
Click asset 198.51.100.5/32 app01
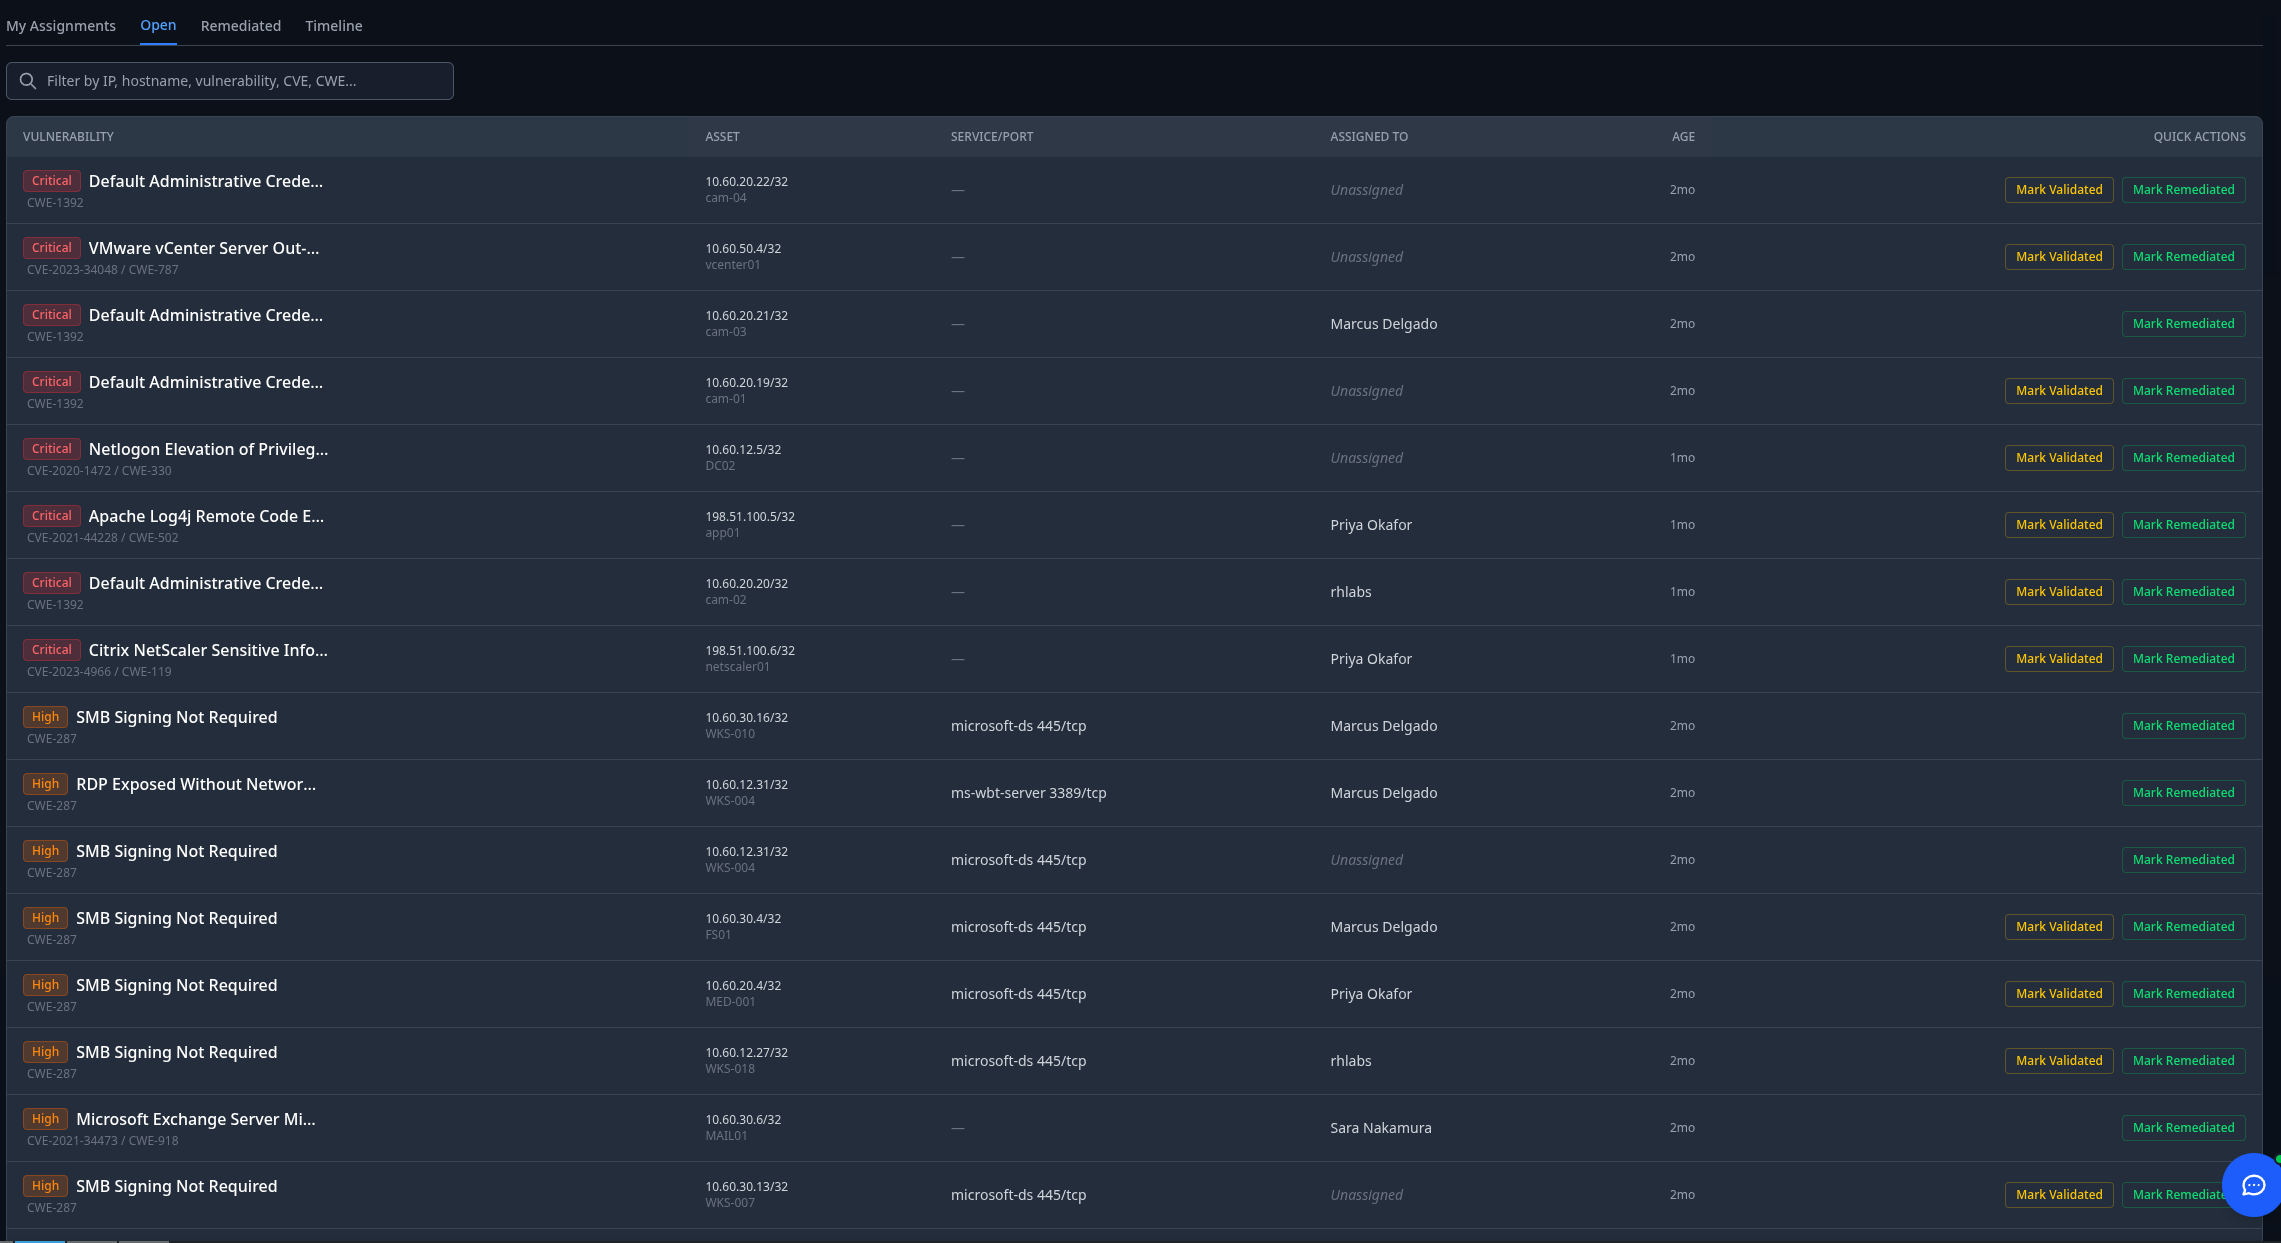(750, 524)
